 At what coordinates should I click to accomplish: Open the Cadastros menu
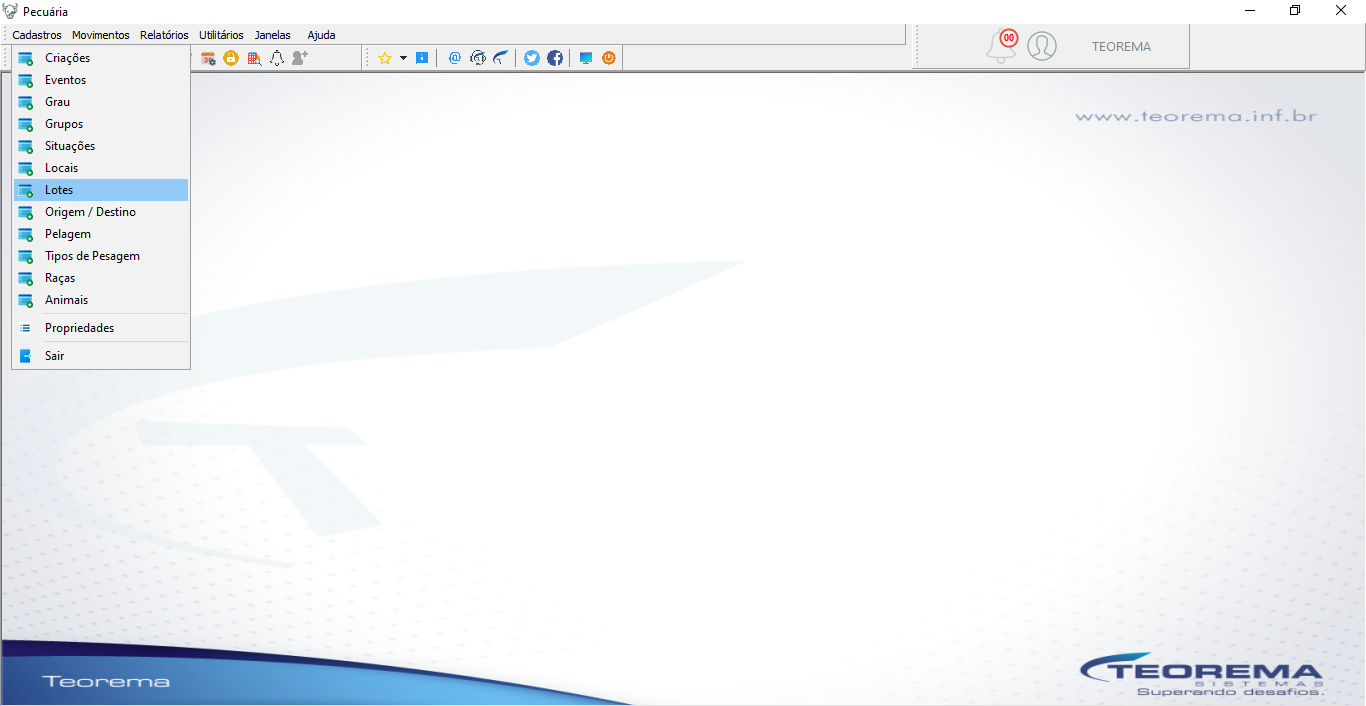click(37, 35)
